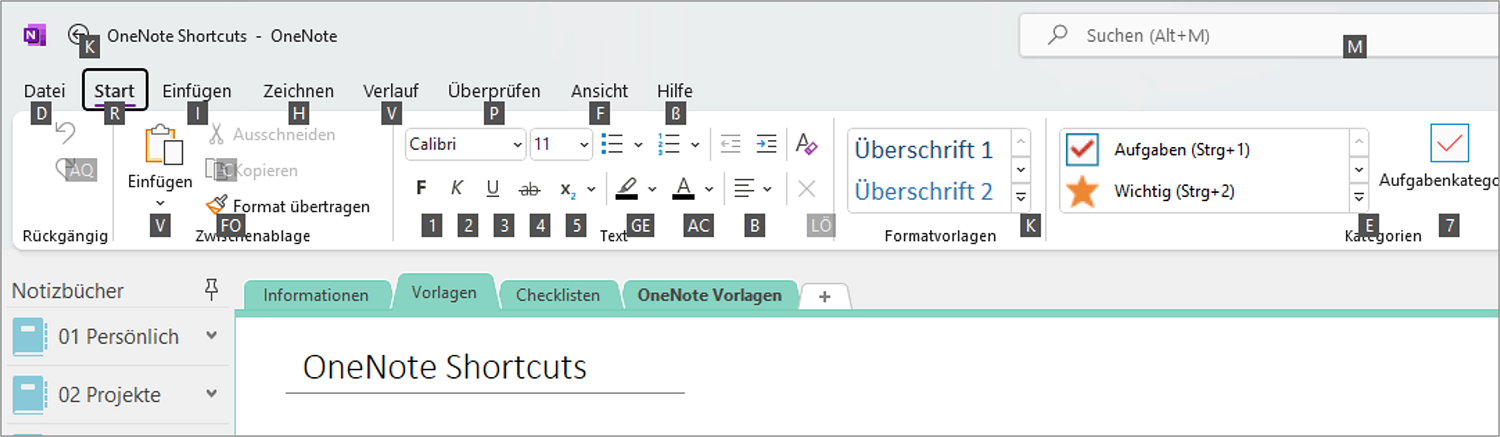Open the Informationen section tab
Image resolution: width=1500 pixels, height=437 pixels.
coord(316,295)
